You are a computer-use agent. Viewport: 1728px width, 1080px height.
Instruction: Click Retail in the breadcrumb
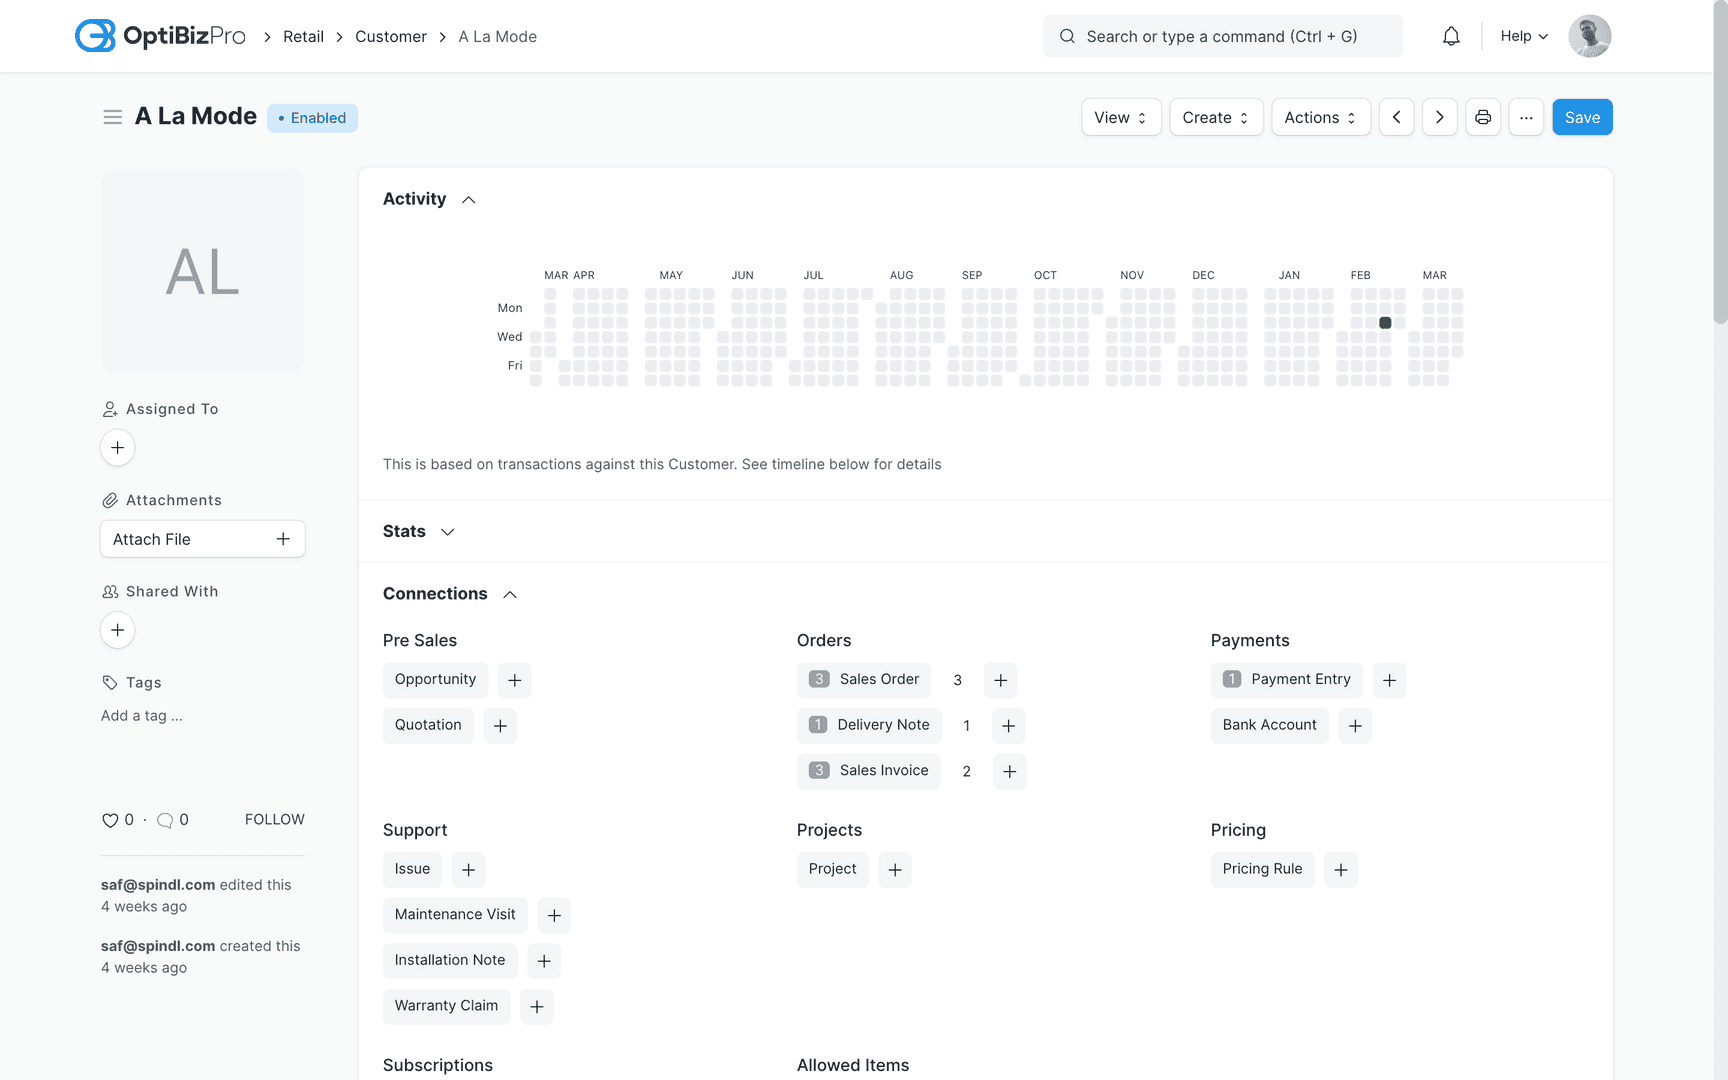coord(303,36)
